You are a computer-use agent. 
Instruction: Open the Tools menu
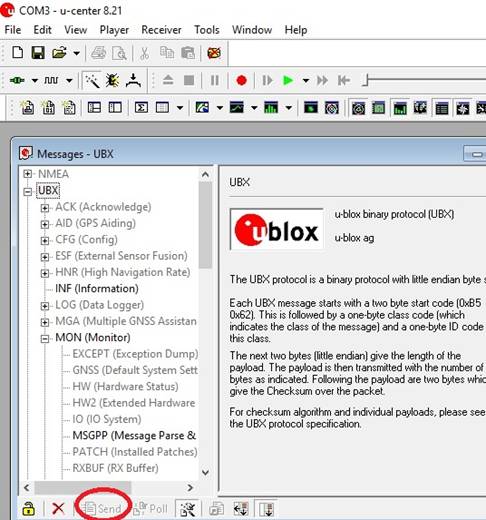(207, 30)
